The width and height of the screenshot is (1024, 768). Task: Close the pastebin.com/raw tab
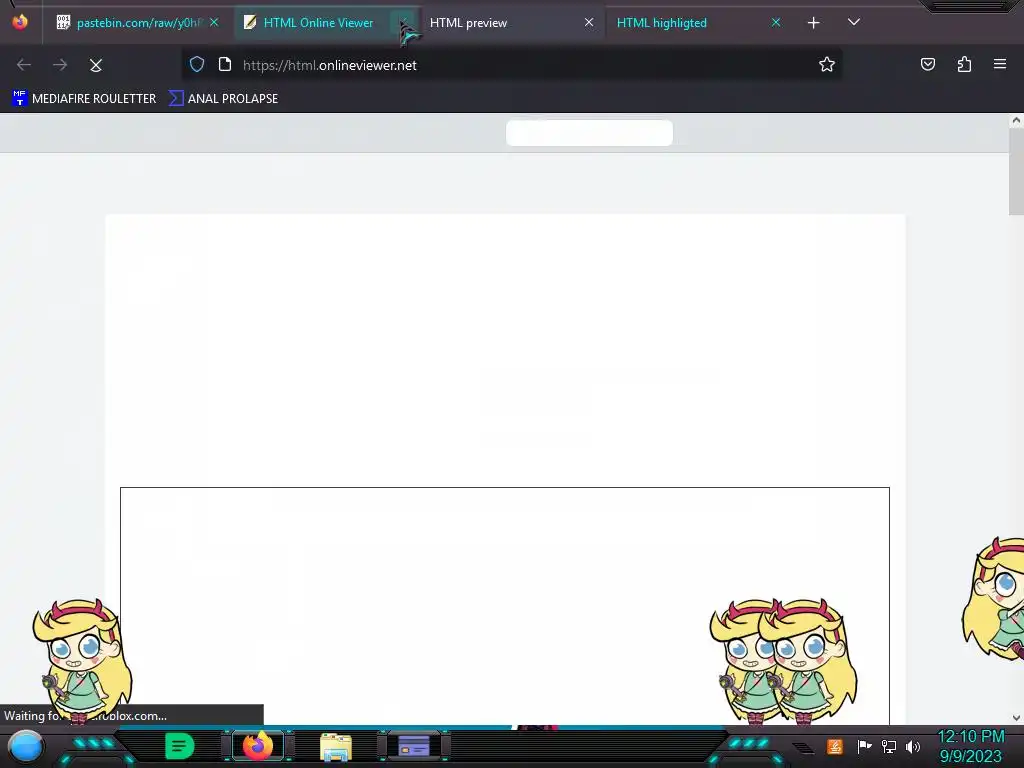click(x=214, y=22)
